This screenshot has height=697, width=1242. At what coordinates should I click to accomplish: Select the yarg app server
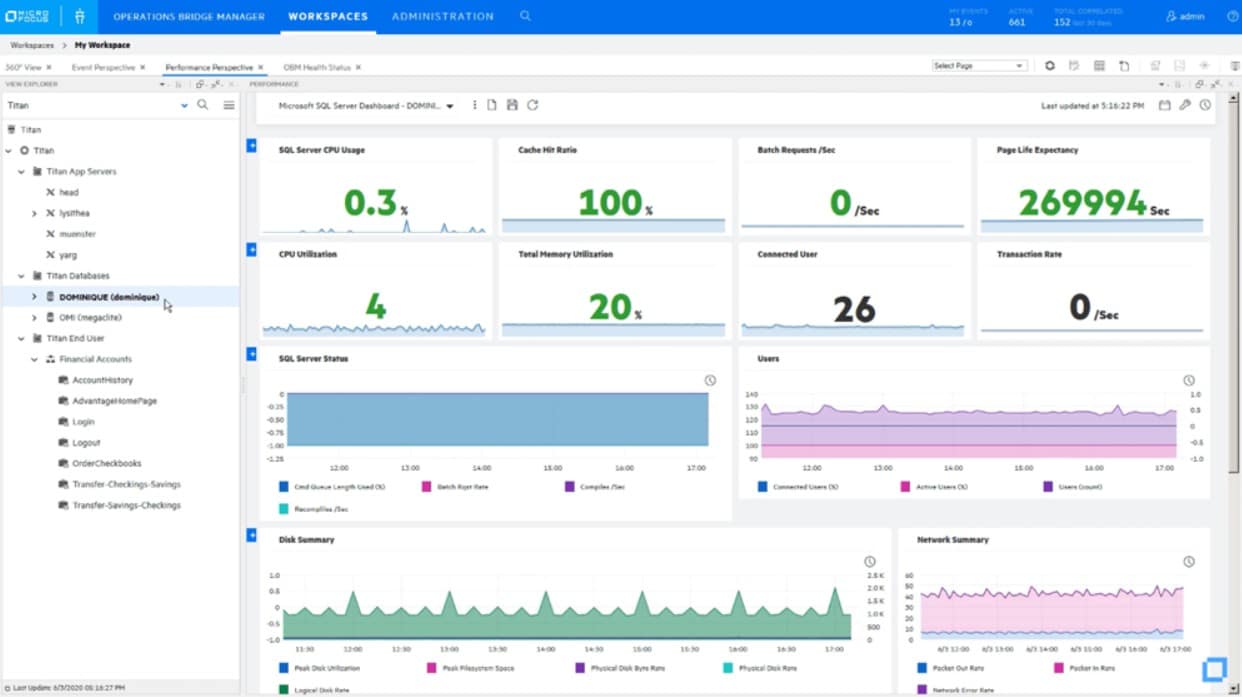tap(68, 255)
